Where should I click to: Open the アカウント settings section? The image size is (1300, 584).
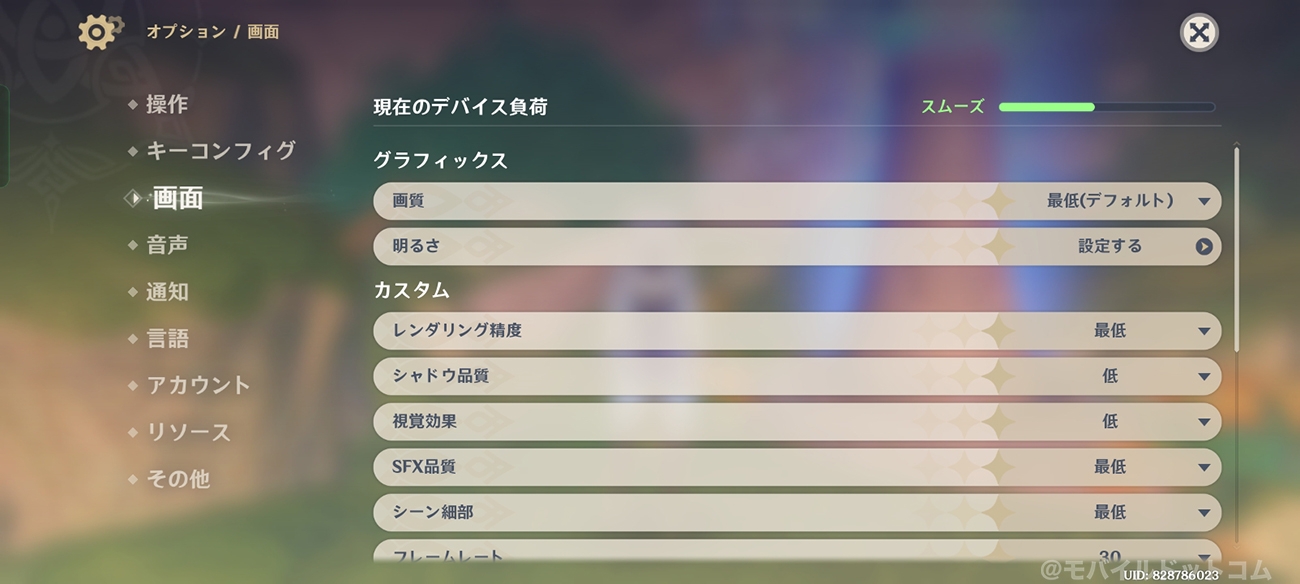tap(198, 385)
